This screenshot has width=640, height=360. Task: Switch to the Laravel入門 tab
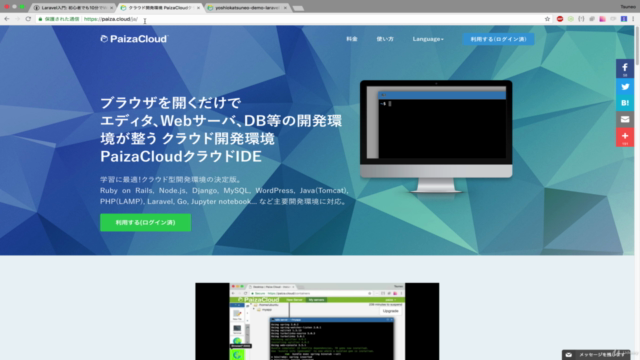pyautogui.click(x=72, y=8)
